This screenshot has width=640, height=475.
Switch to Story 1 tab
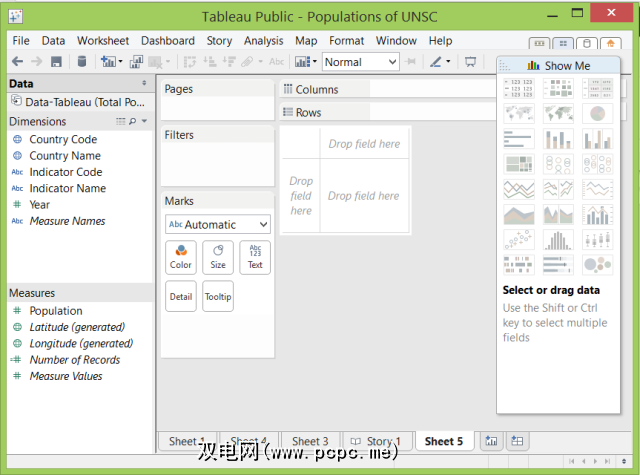click(x=376, y=442)
